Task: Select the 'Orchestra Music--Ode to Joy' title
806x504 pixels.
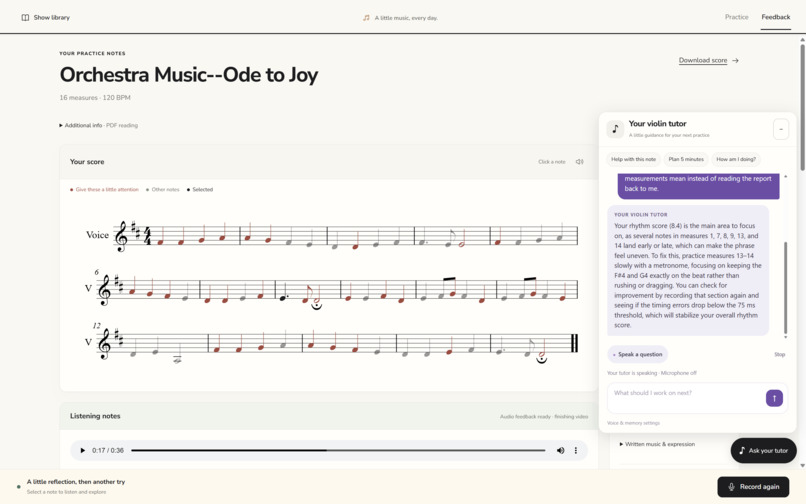Action: (189, 75)
